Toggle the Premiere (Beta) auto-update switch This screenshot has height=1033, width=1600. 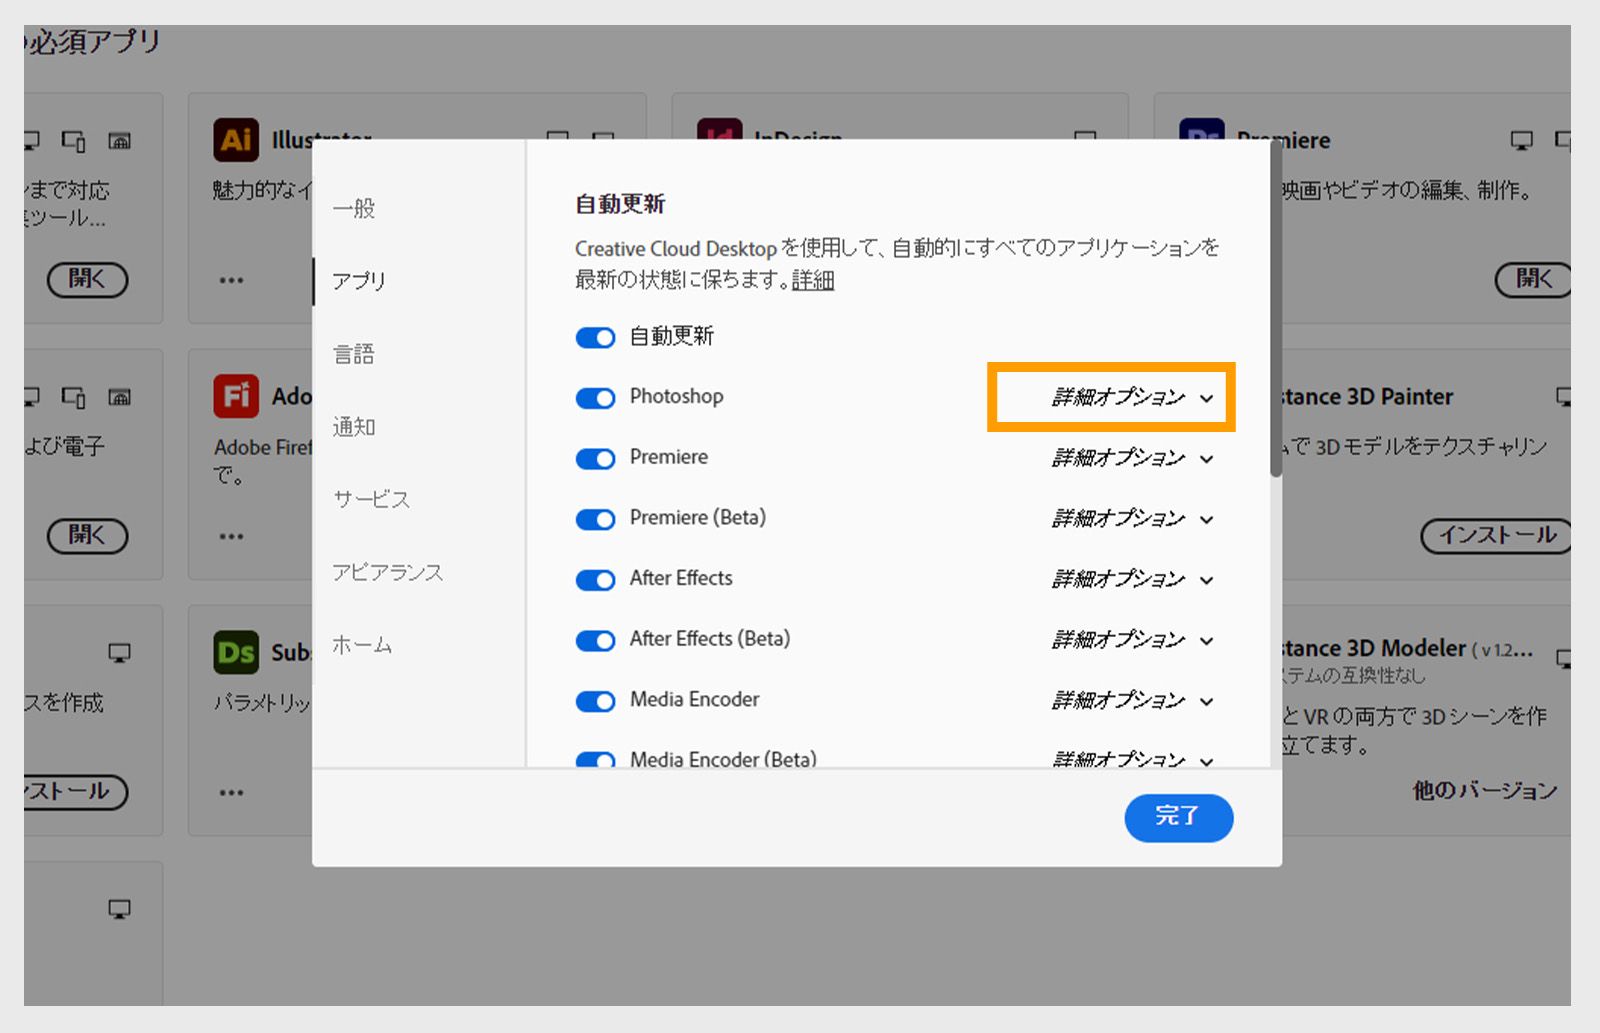pyautogui.click(x=595, y=520)
